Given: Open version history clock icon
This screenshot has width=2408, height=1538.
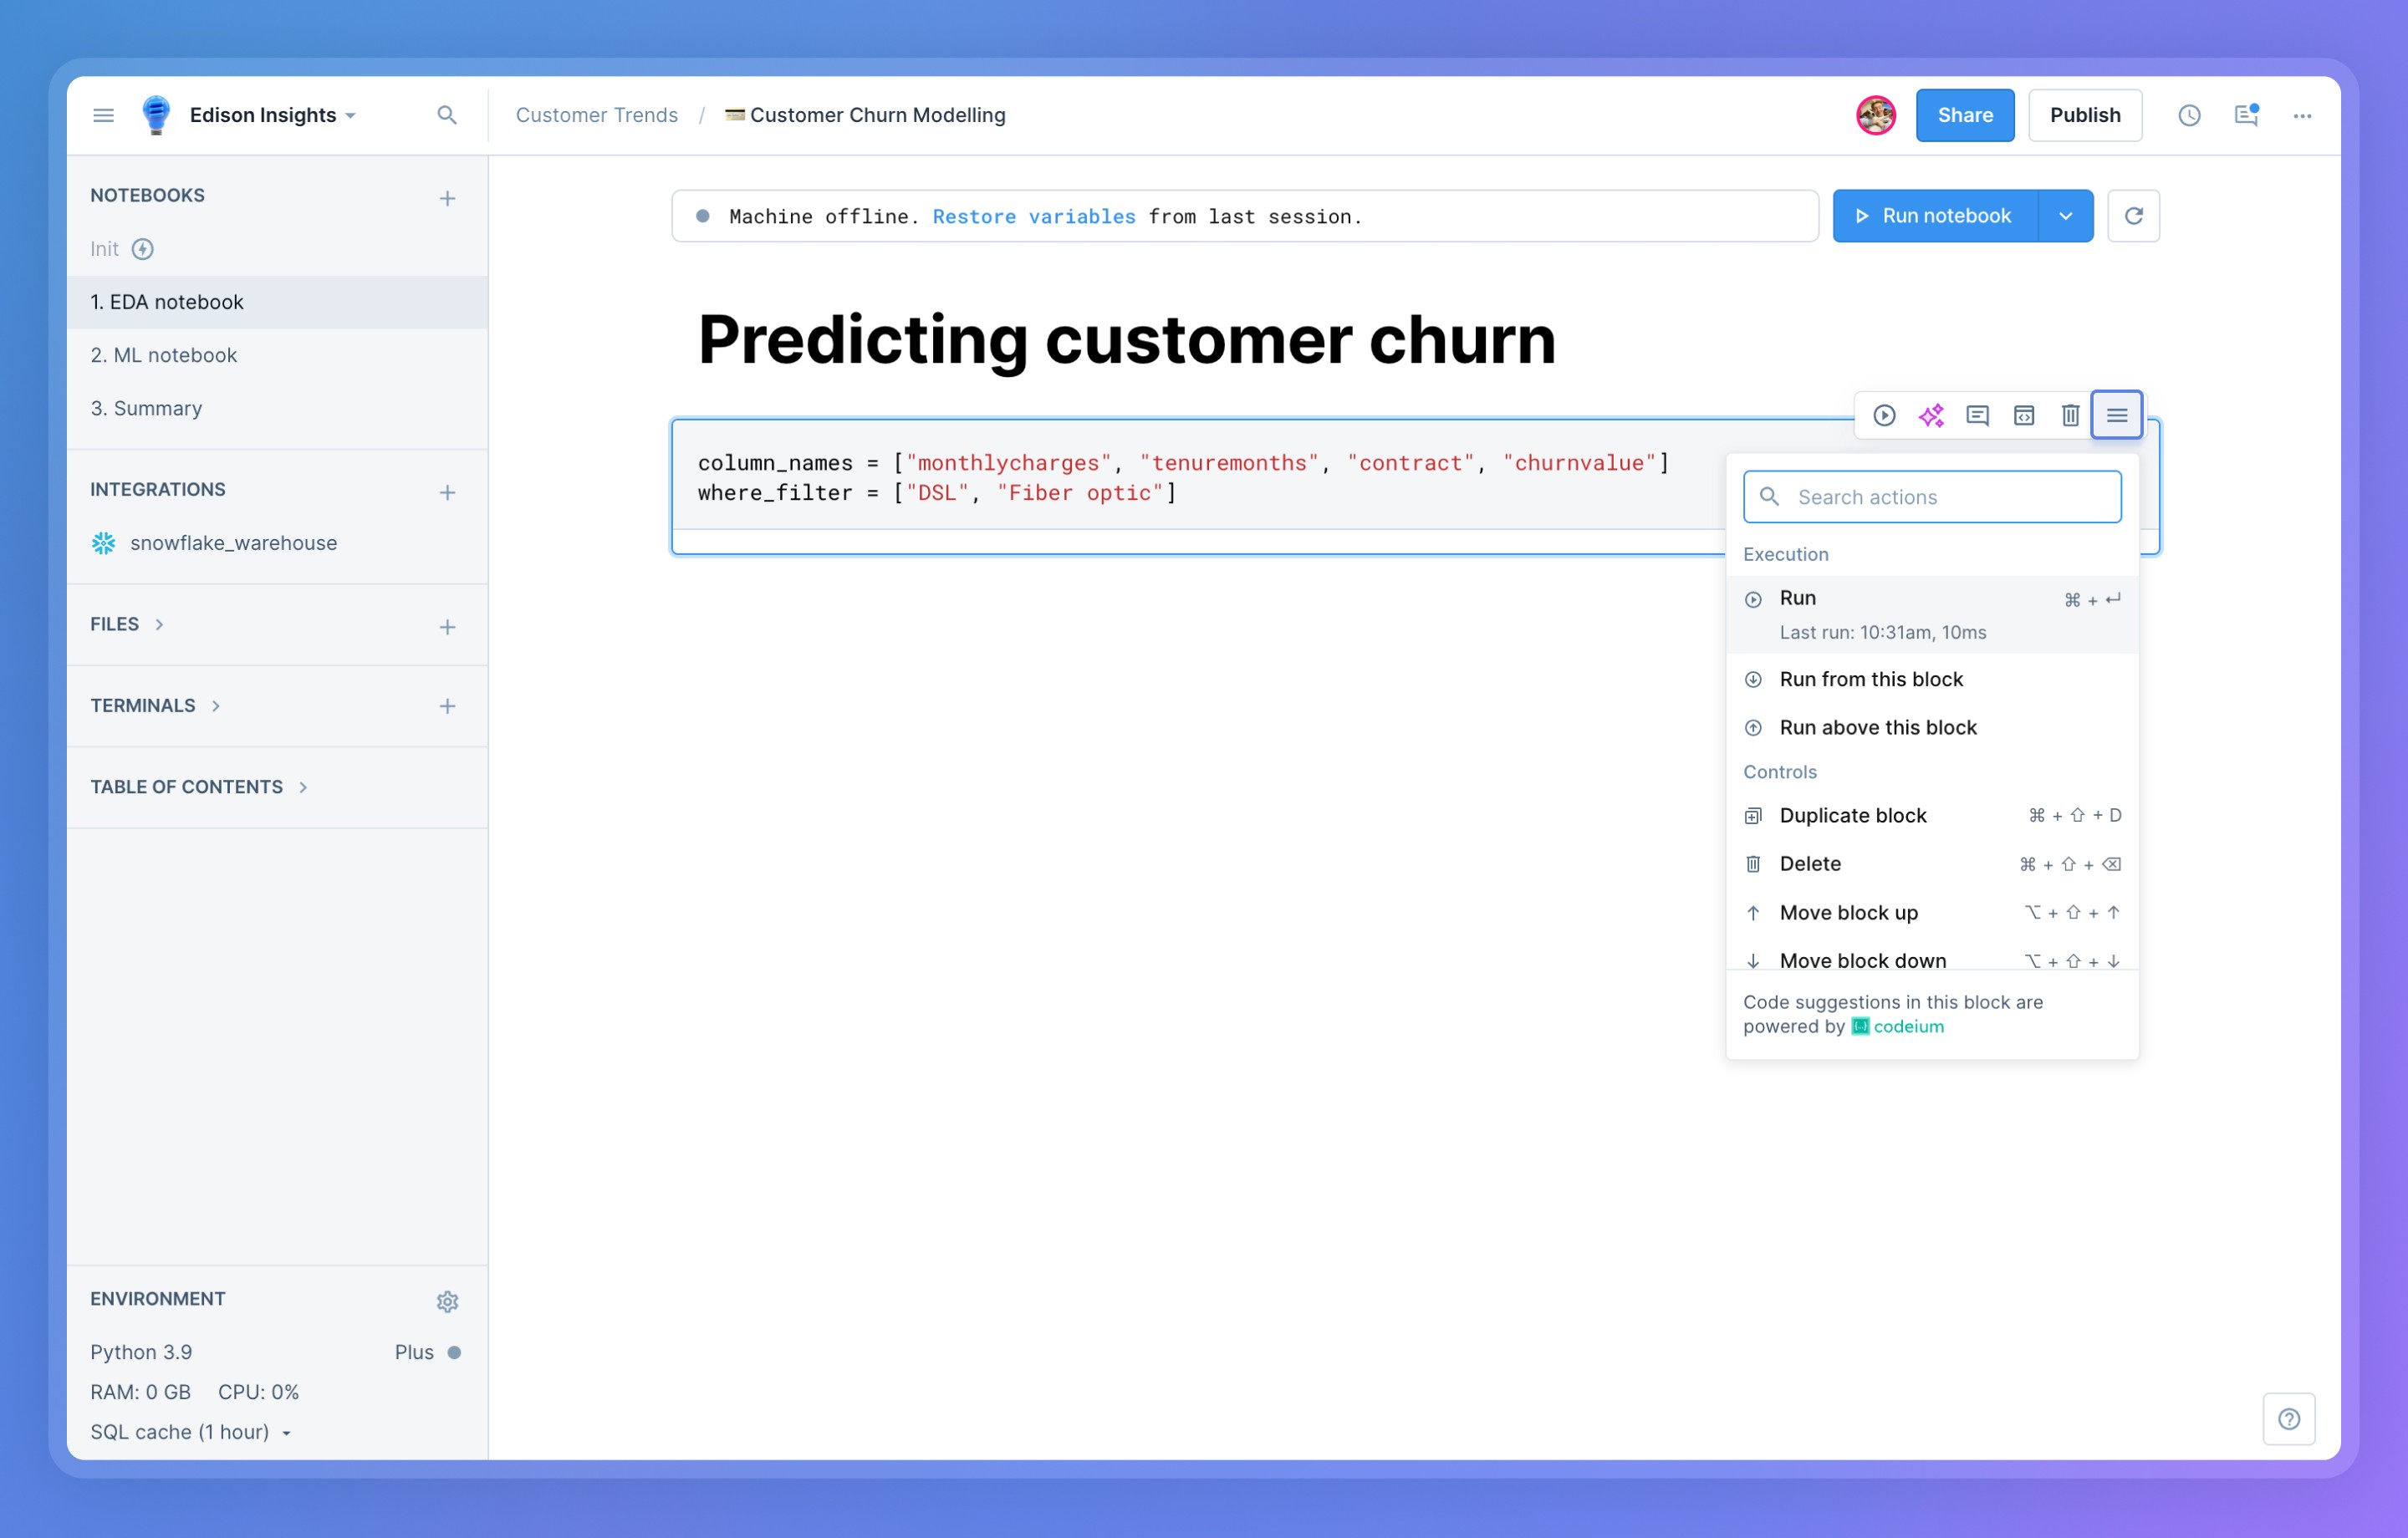Looking at the screenshot, I should click(2189, 115).
